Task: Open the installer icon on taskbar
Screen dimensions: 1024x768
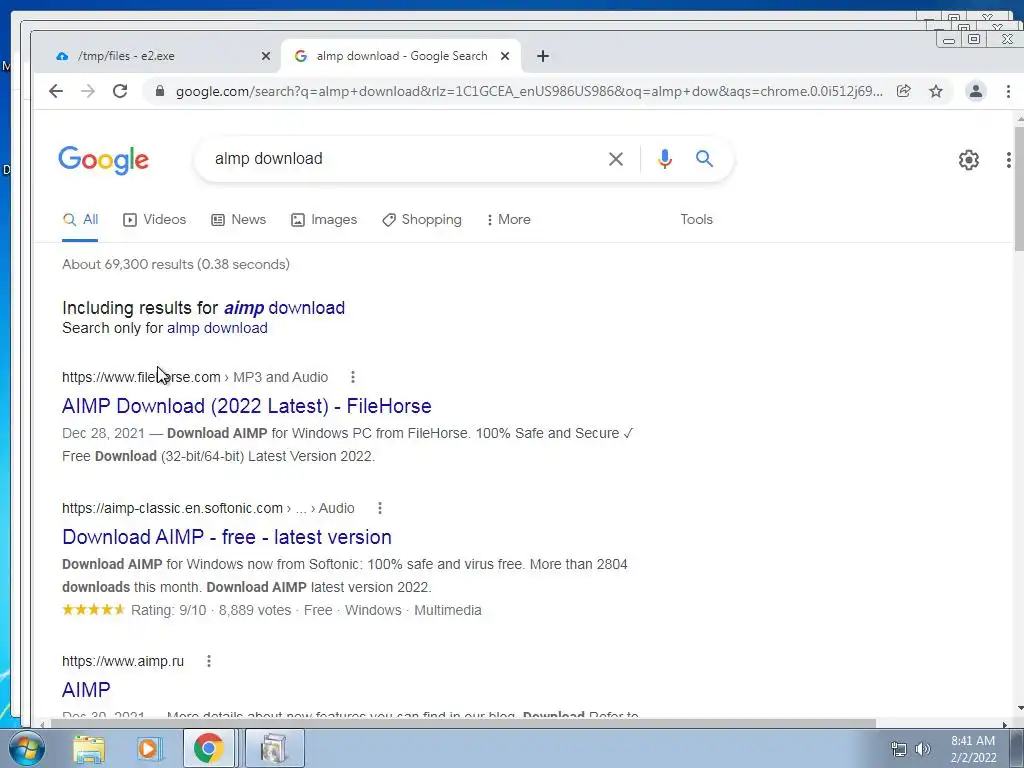Action: point(274,748)
